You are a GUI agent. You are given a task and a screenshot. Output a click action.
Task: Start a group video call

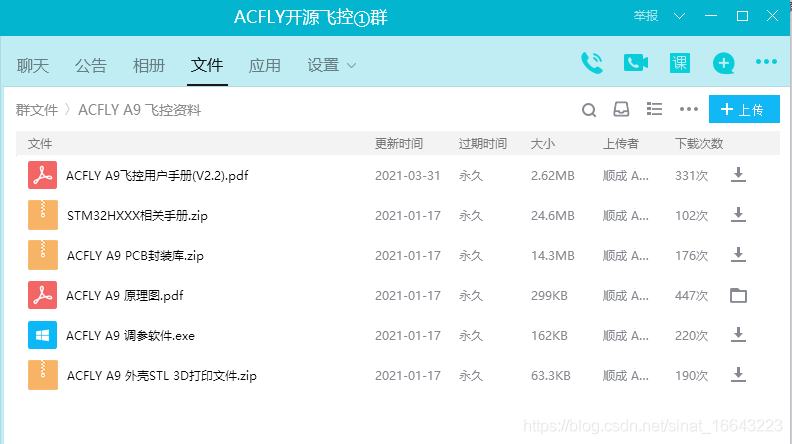tap(636, 63)
